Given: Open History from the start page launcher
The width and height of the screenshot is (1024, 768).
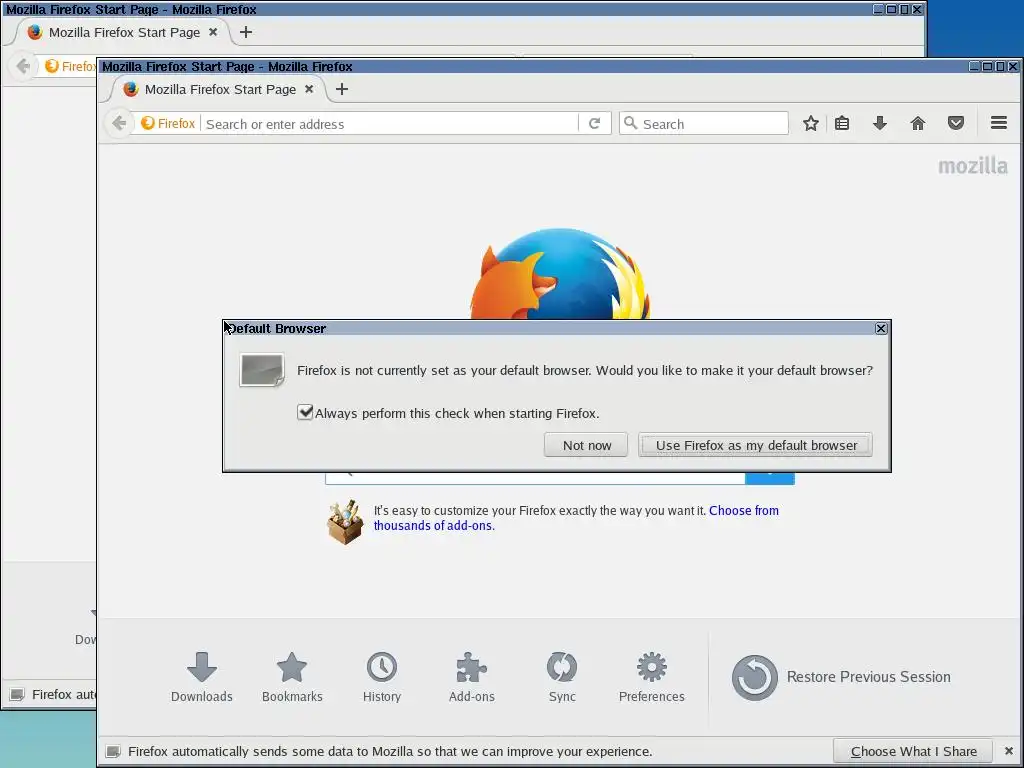Looking at the screenshot, I should 382,677.
